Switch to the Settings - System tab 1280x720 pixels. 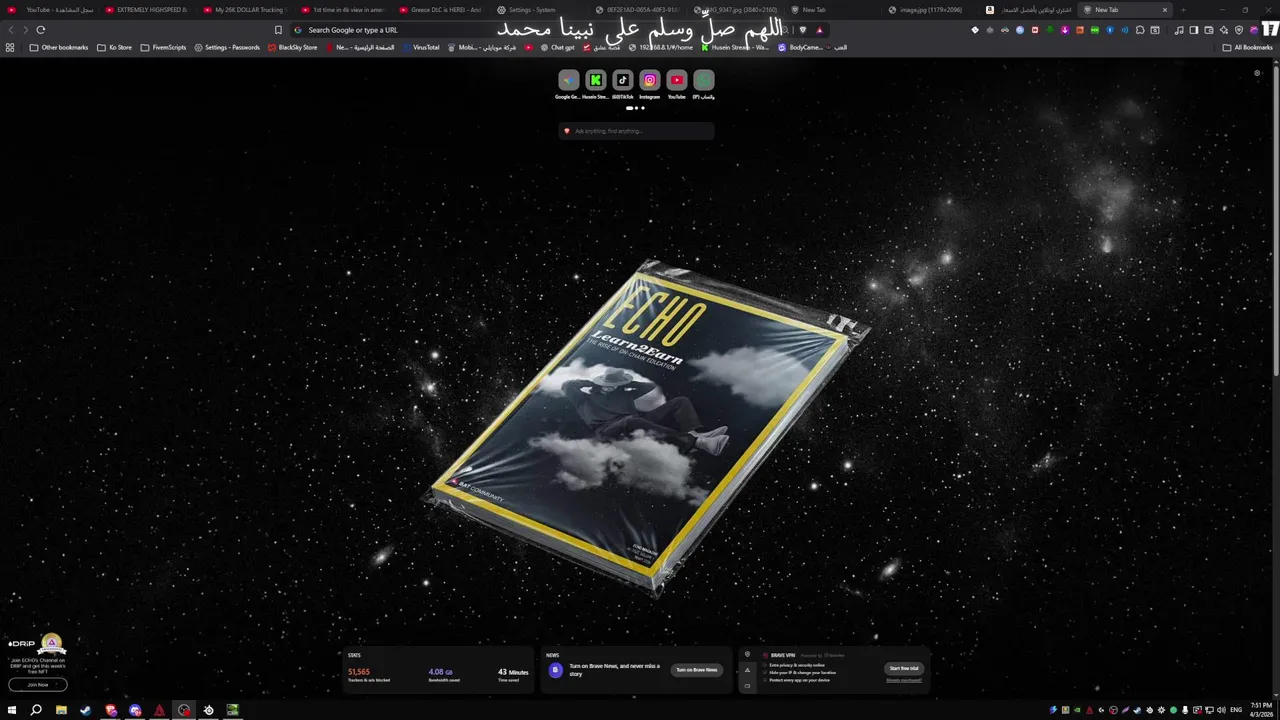pos(539,10)
